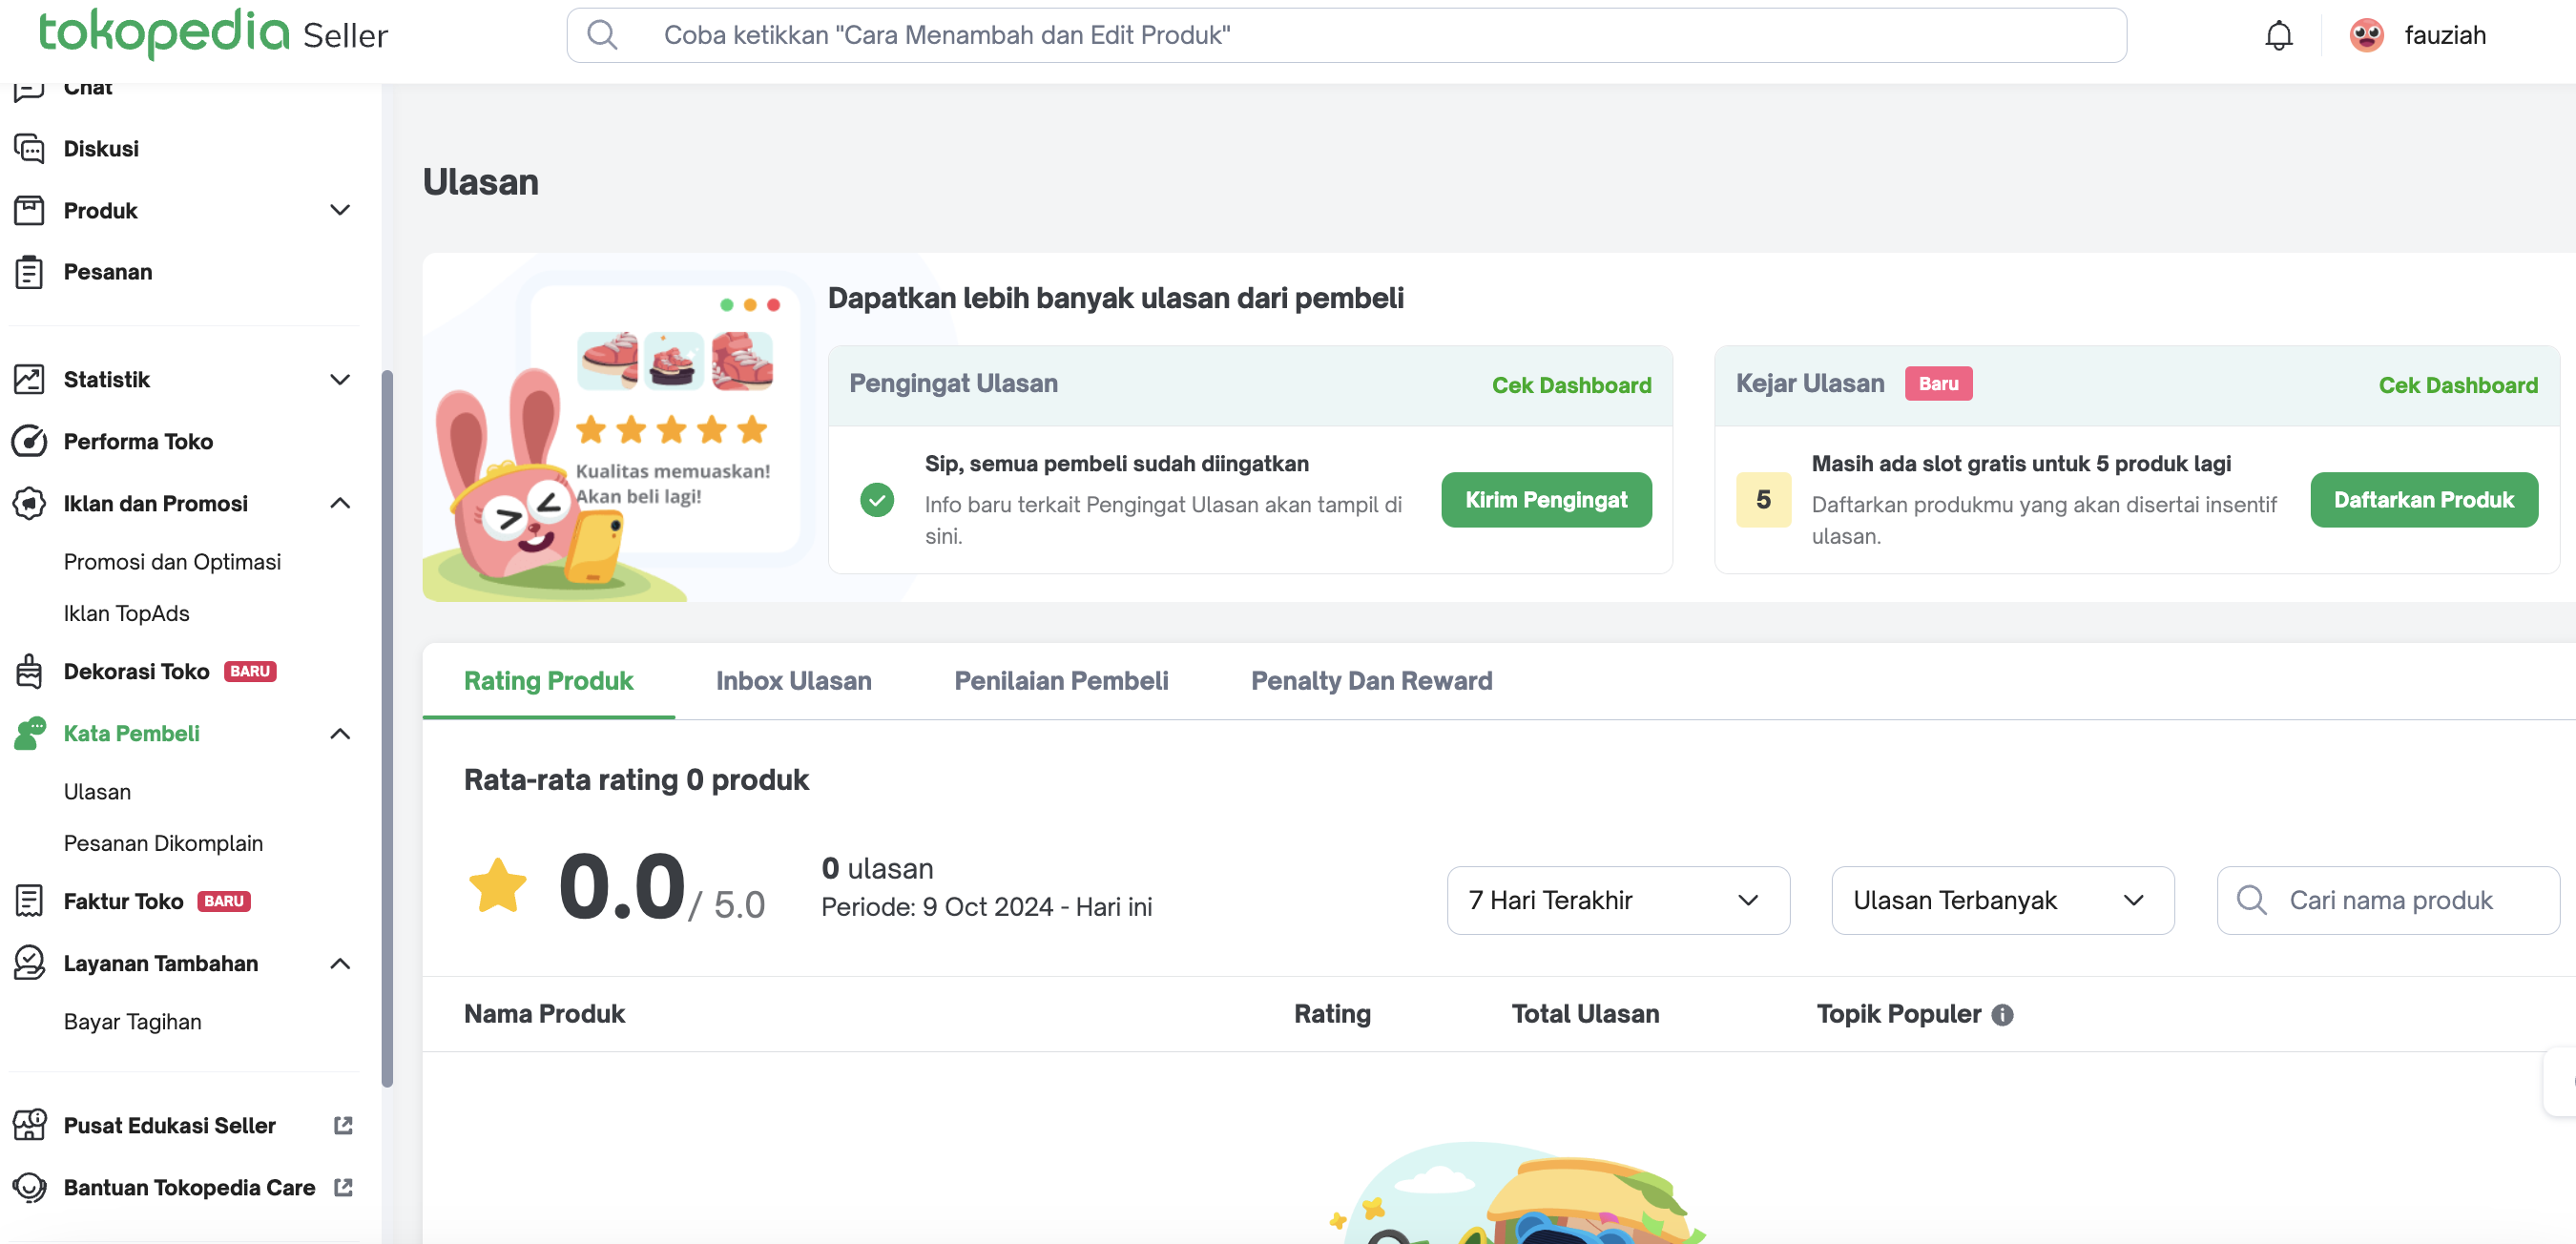Switch to the Penalty Dan Reward tab
2576x1244 pixels.
(x=1371, y=681)
